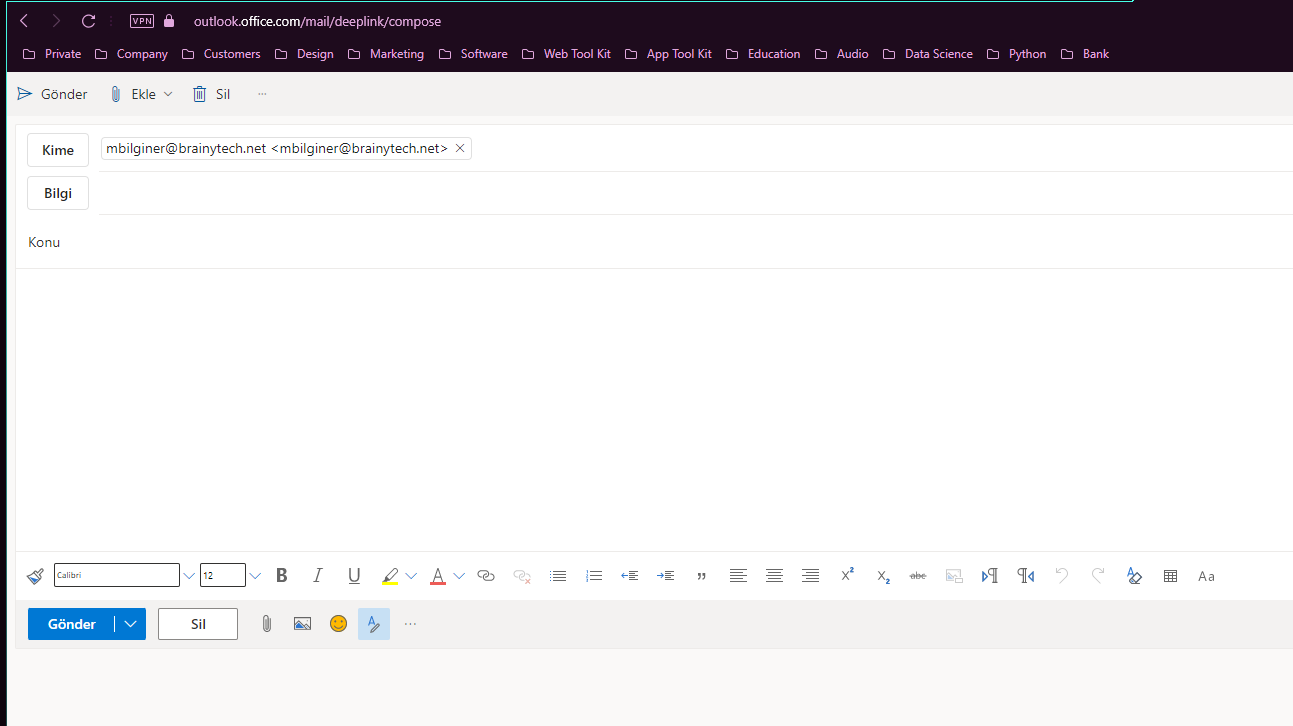Click the Konu subject field

coord(600,242)
